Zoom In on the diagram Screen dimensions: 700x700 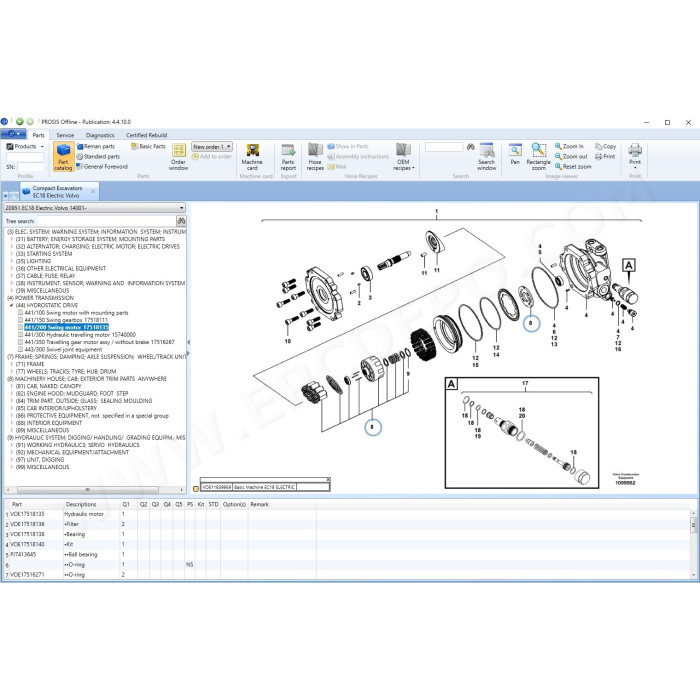tap(569, 146)
